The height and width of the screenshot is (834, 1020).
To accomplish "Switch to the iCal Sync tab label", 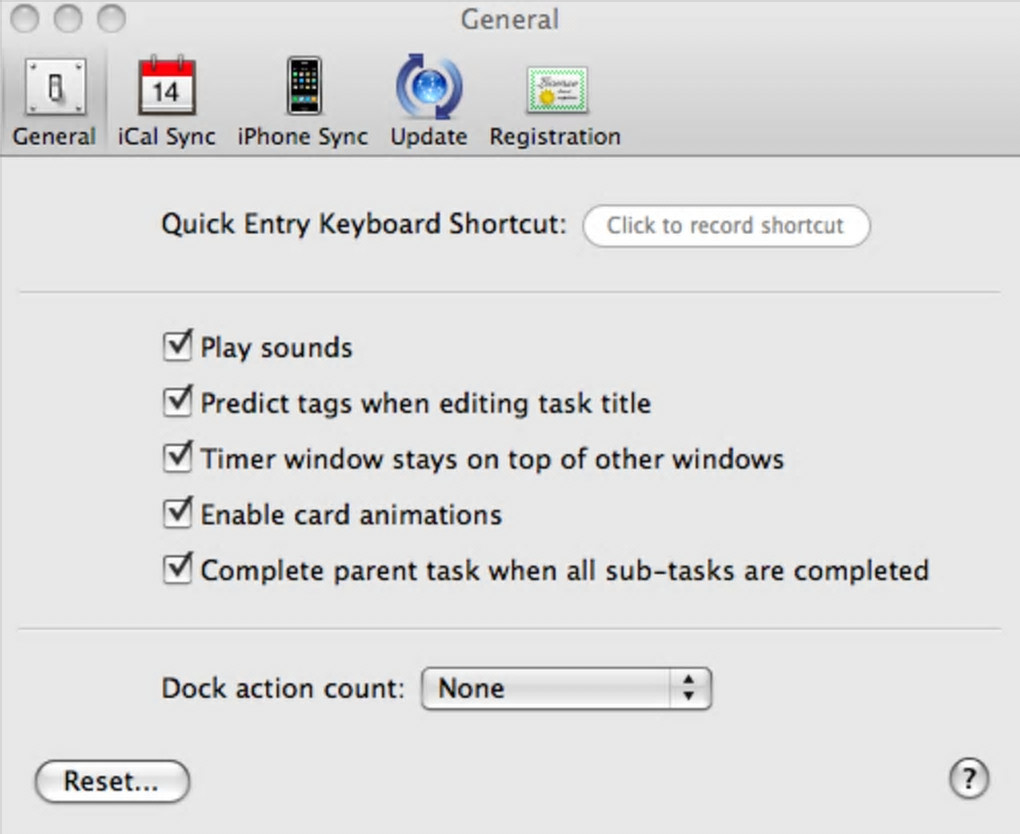I will tap(166, 137).
